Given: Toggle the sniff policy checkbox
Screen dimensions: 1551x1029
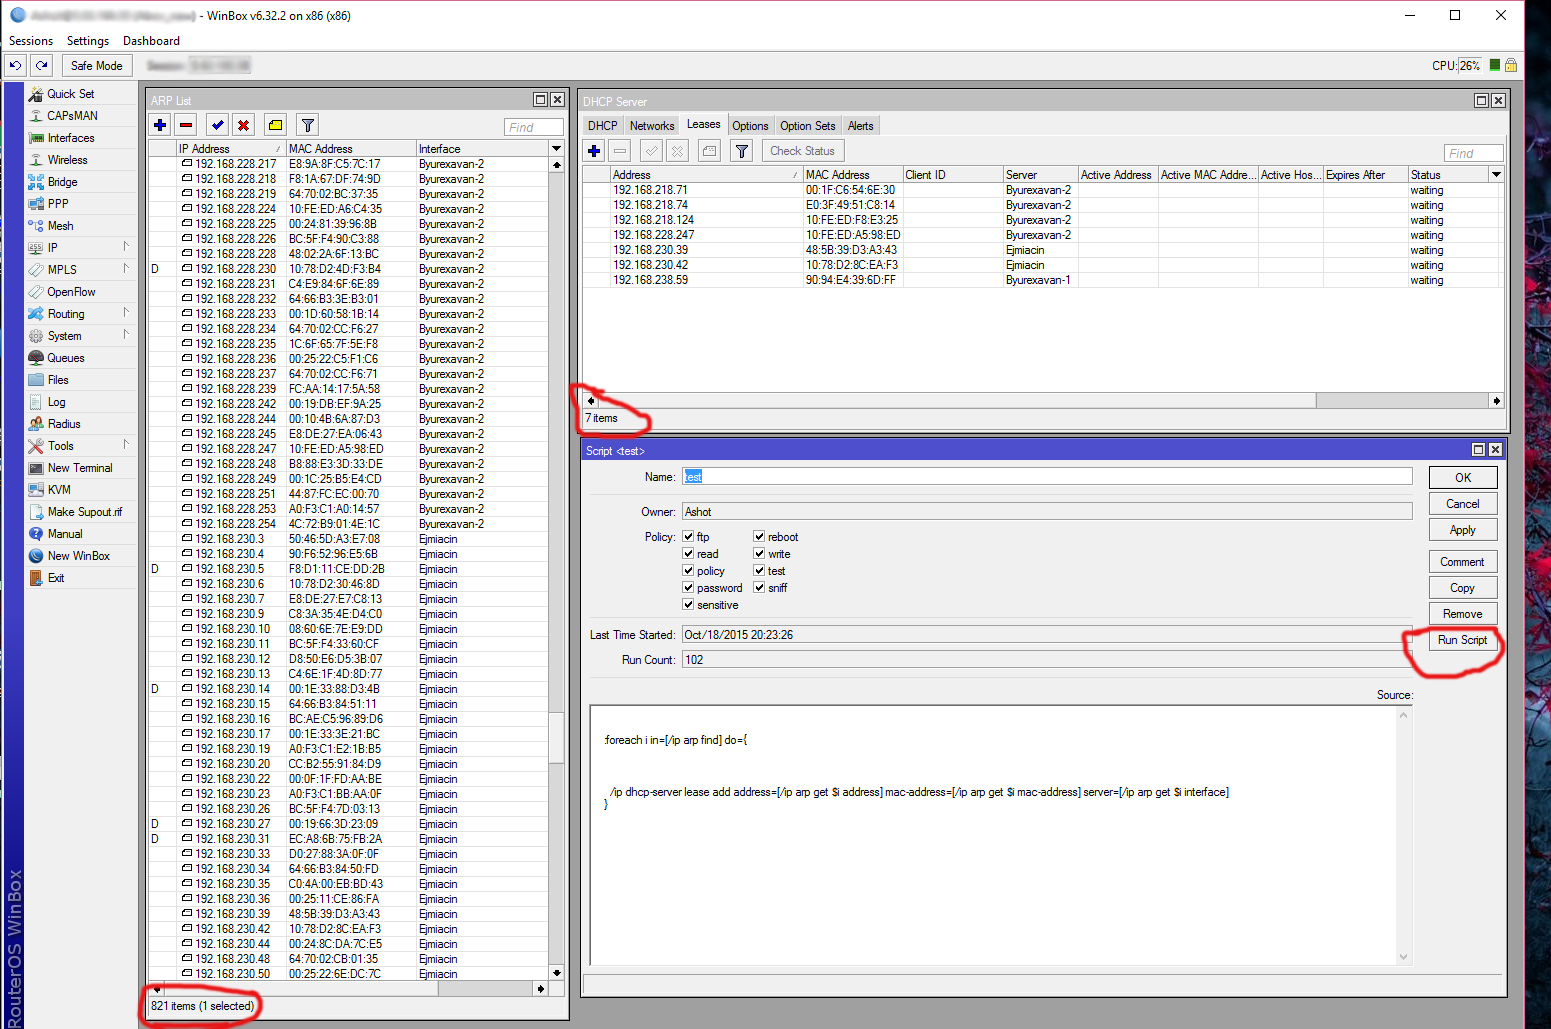Looking at the screenshot, I should pos(759,587).
